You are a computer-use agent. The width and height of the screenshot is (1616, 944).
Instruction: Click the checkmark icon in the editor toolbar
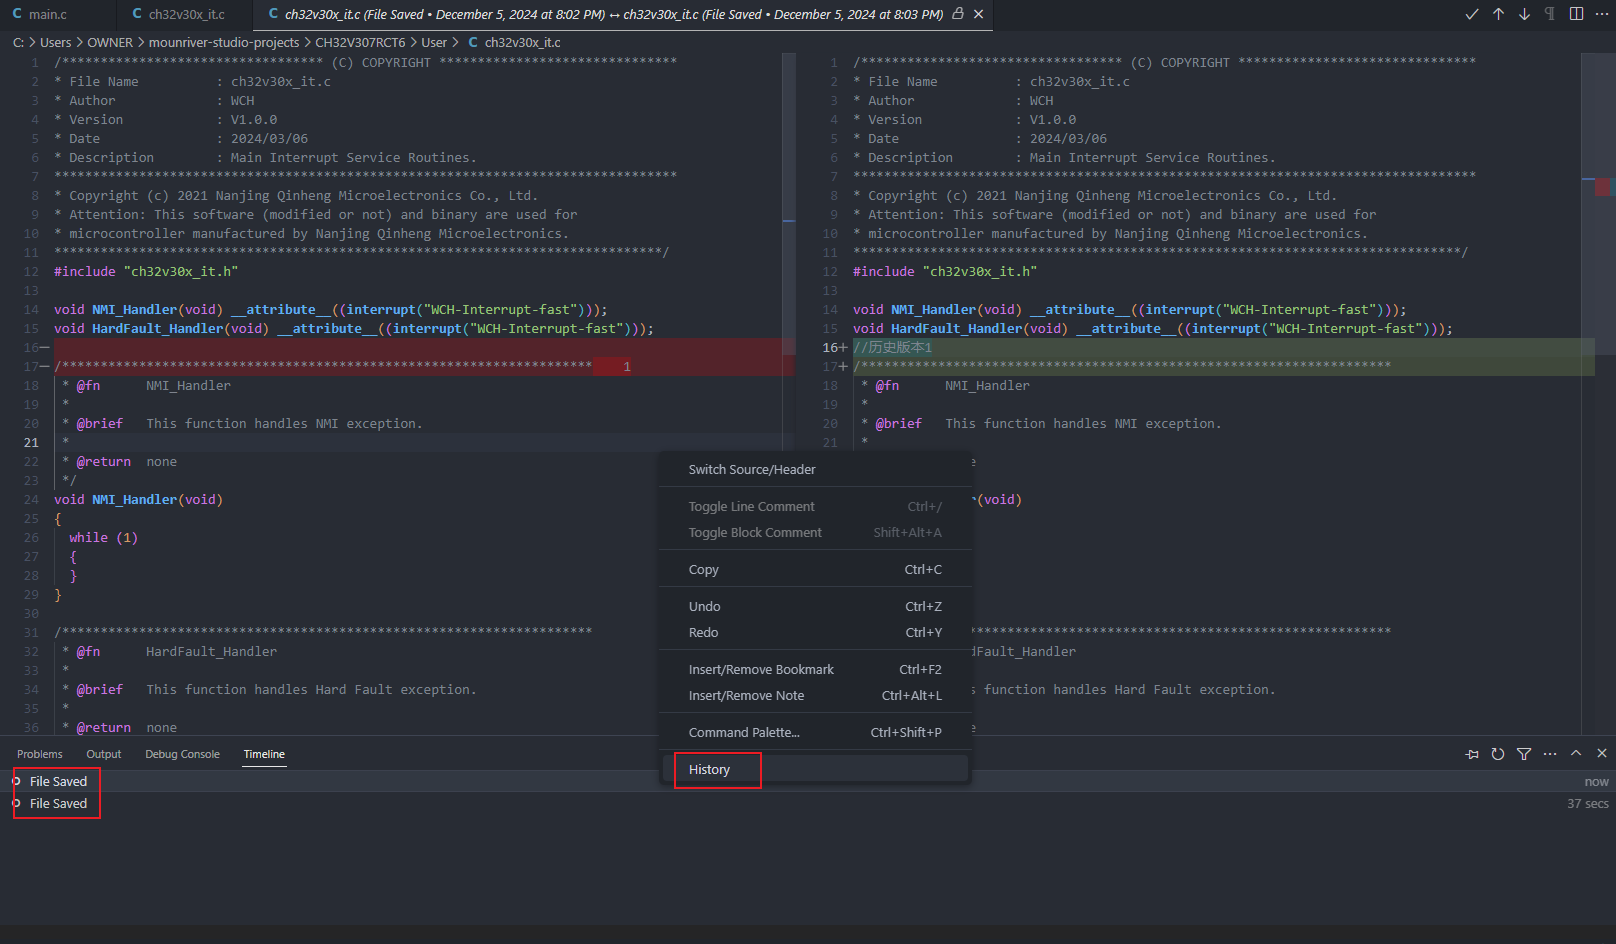[1472, 14]
